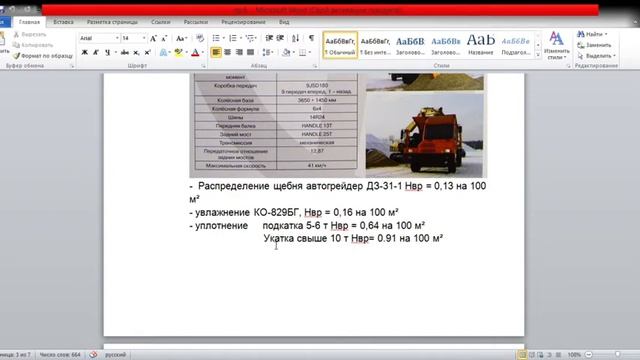Switch to Вид tab
Image resolution: width=640 pixels, height=360 pixels.
[x=284, y=22]
